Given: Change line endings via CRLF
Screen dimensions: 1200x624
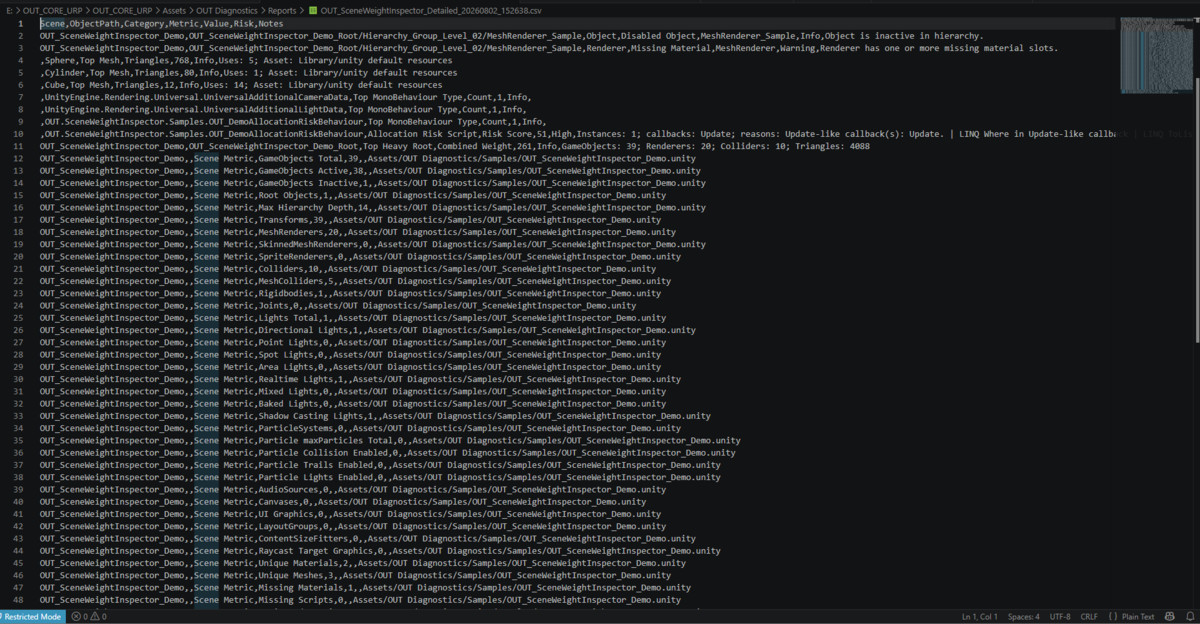Looking at the screenshot, I should (x=1090, y=617).
